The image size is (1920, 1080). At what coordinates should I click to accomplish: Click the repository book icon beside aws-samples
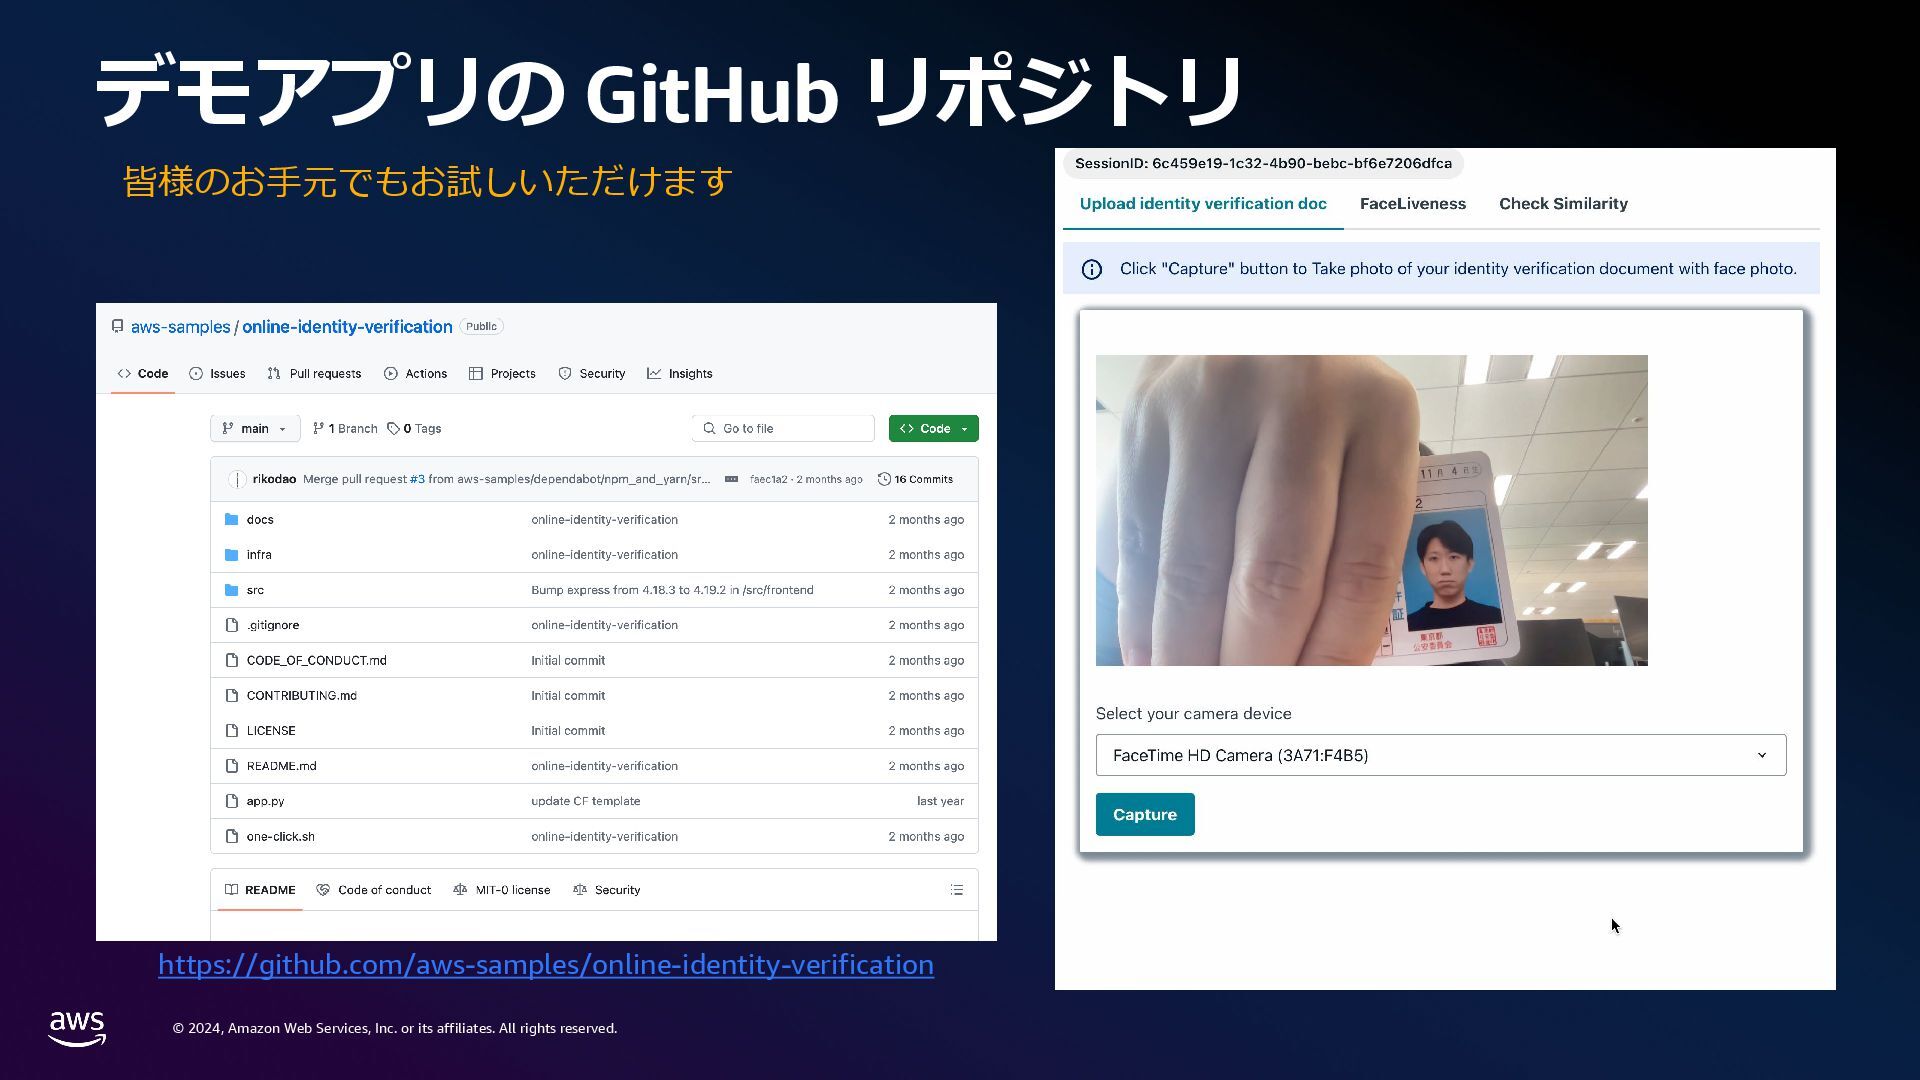pyautogui.click(x=117, y=327)
